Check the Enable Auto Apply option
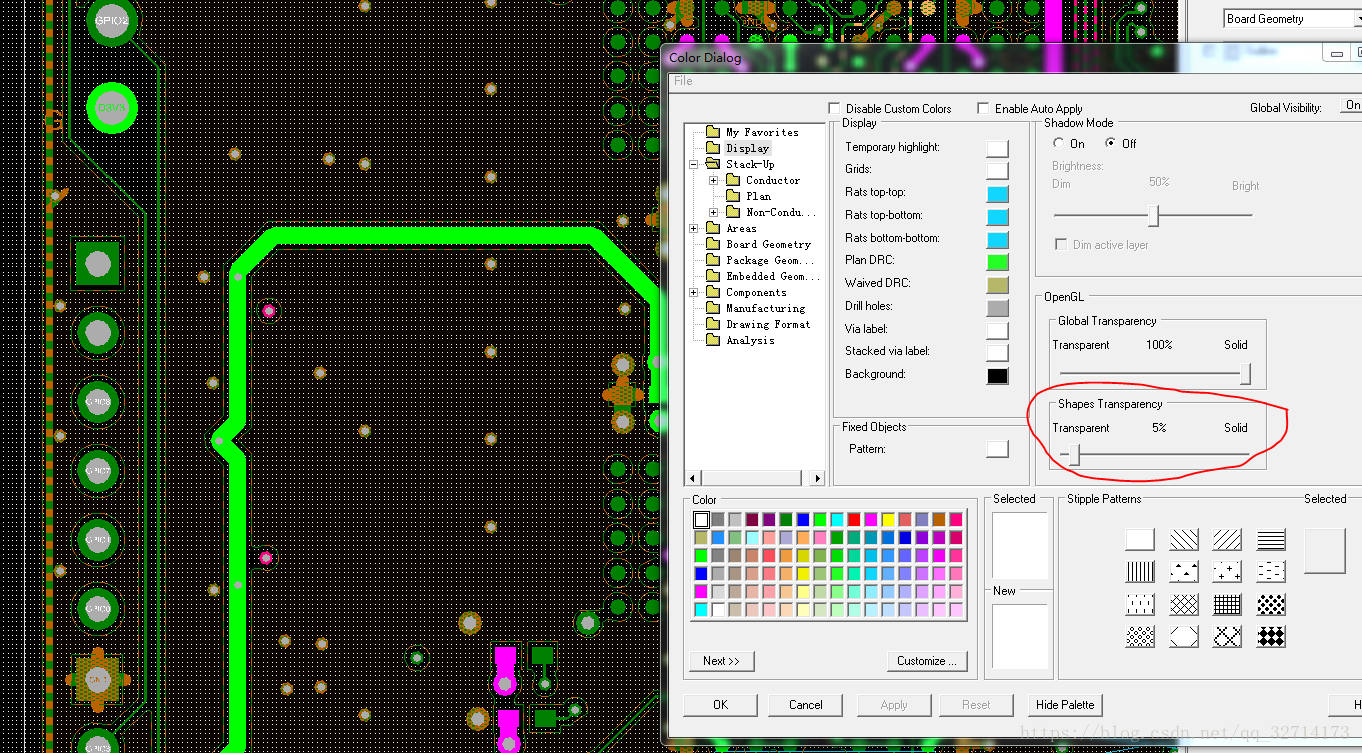1362x753 pixels. [983, 108]
